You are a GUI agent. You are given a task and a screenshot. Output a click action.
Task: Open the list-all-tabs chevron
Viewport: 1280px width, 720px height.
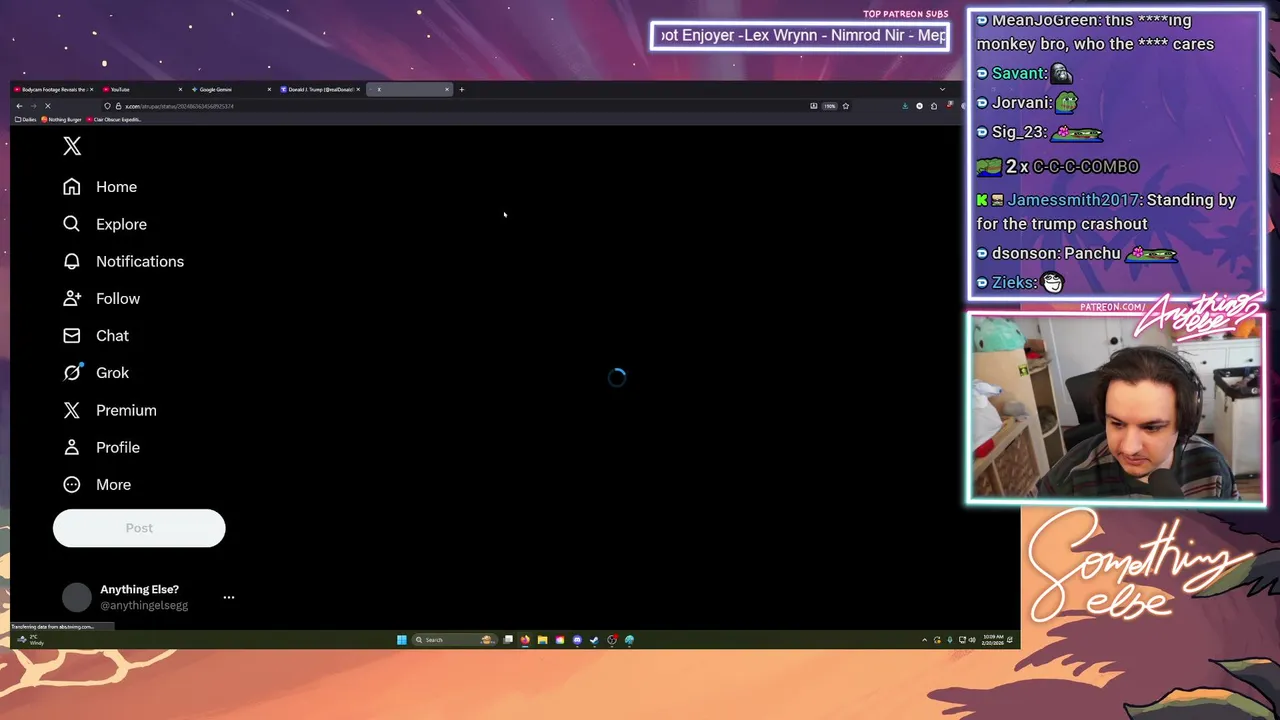point(942,89)
